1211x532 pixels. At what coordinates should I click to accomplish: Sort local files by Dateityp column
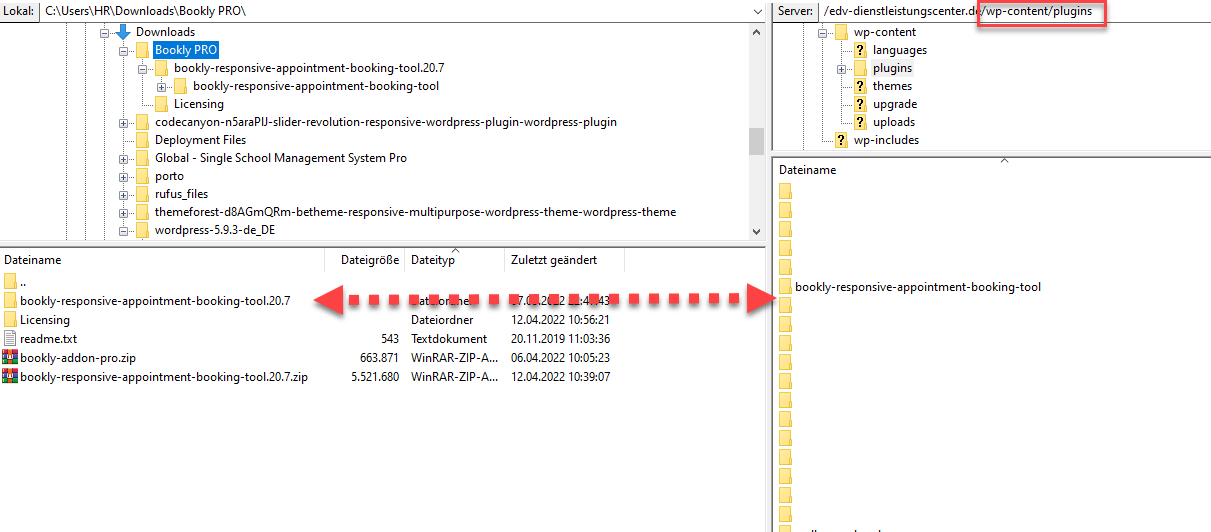454,260
